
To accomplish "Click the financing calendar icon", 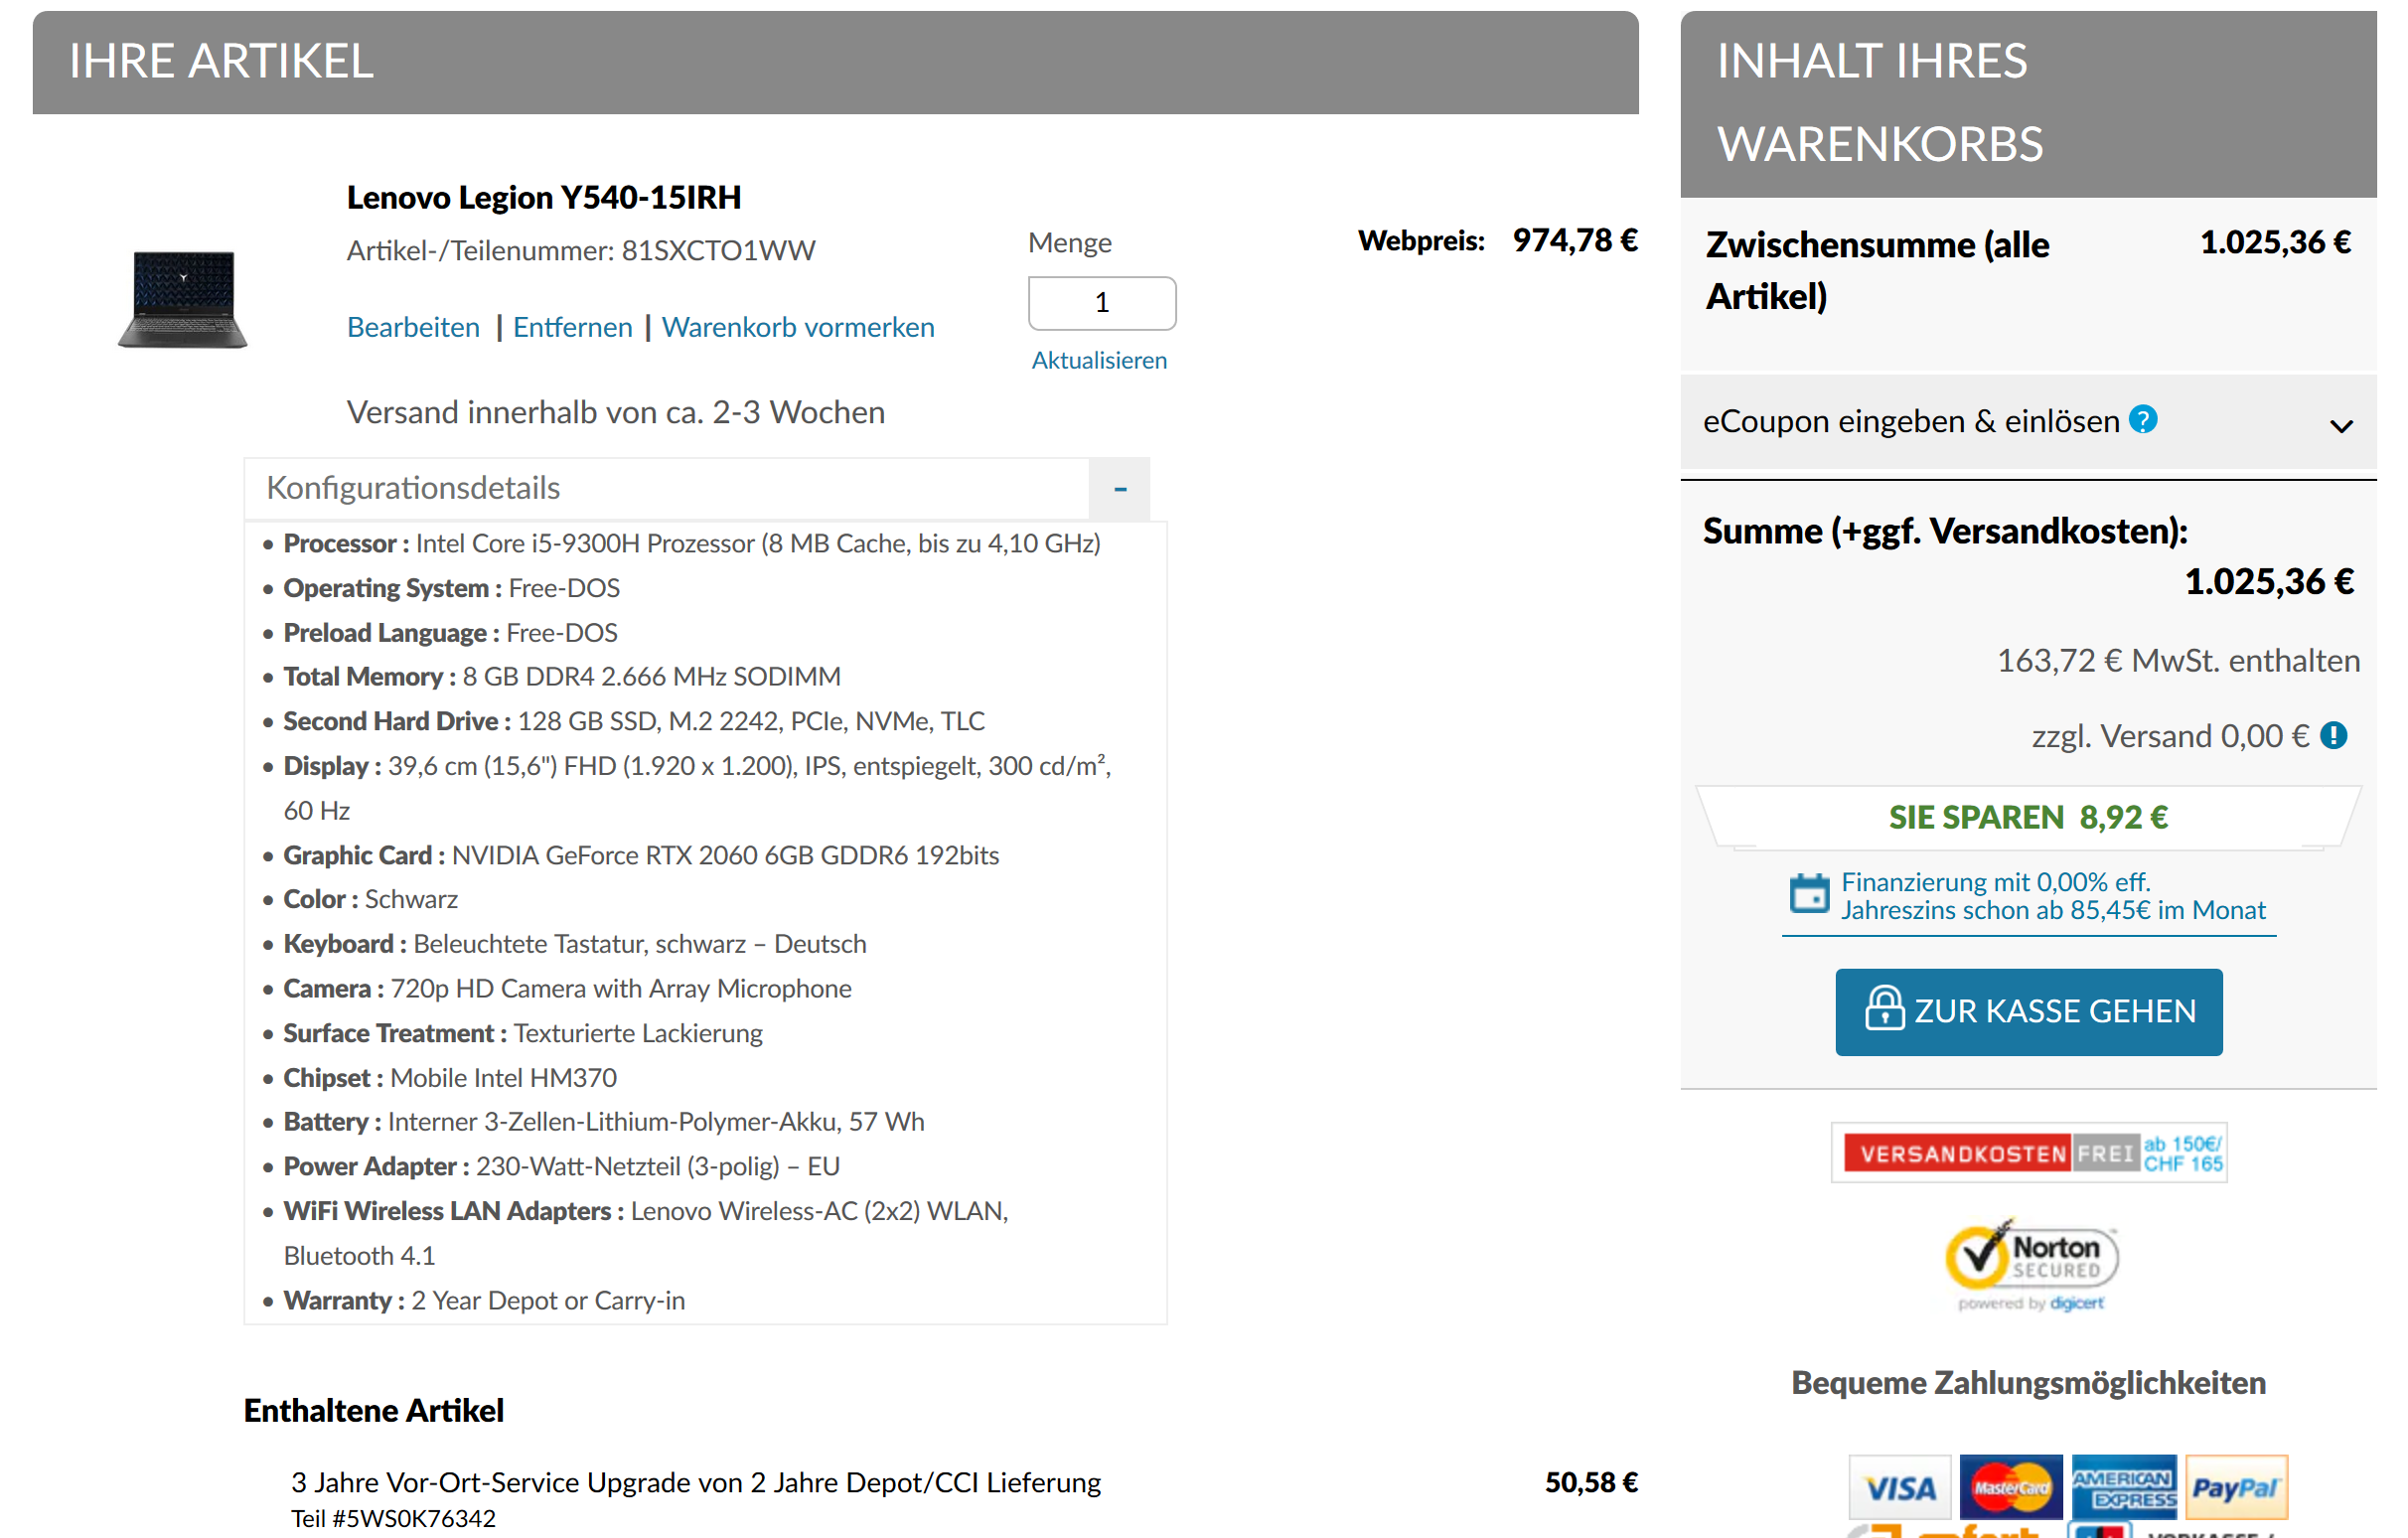I will coord(1808,894).
